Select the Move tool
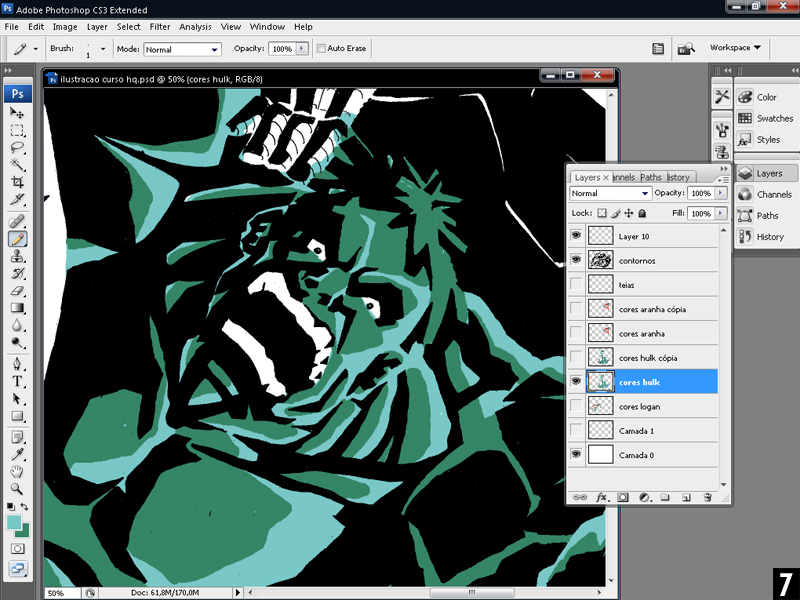The height and width of the screenshot is (600, 800). (17, 114)
